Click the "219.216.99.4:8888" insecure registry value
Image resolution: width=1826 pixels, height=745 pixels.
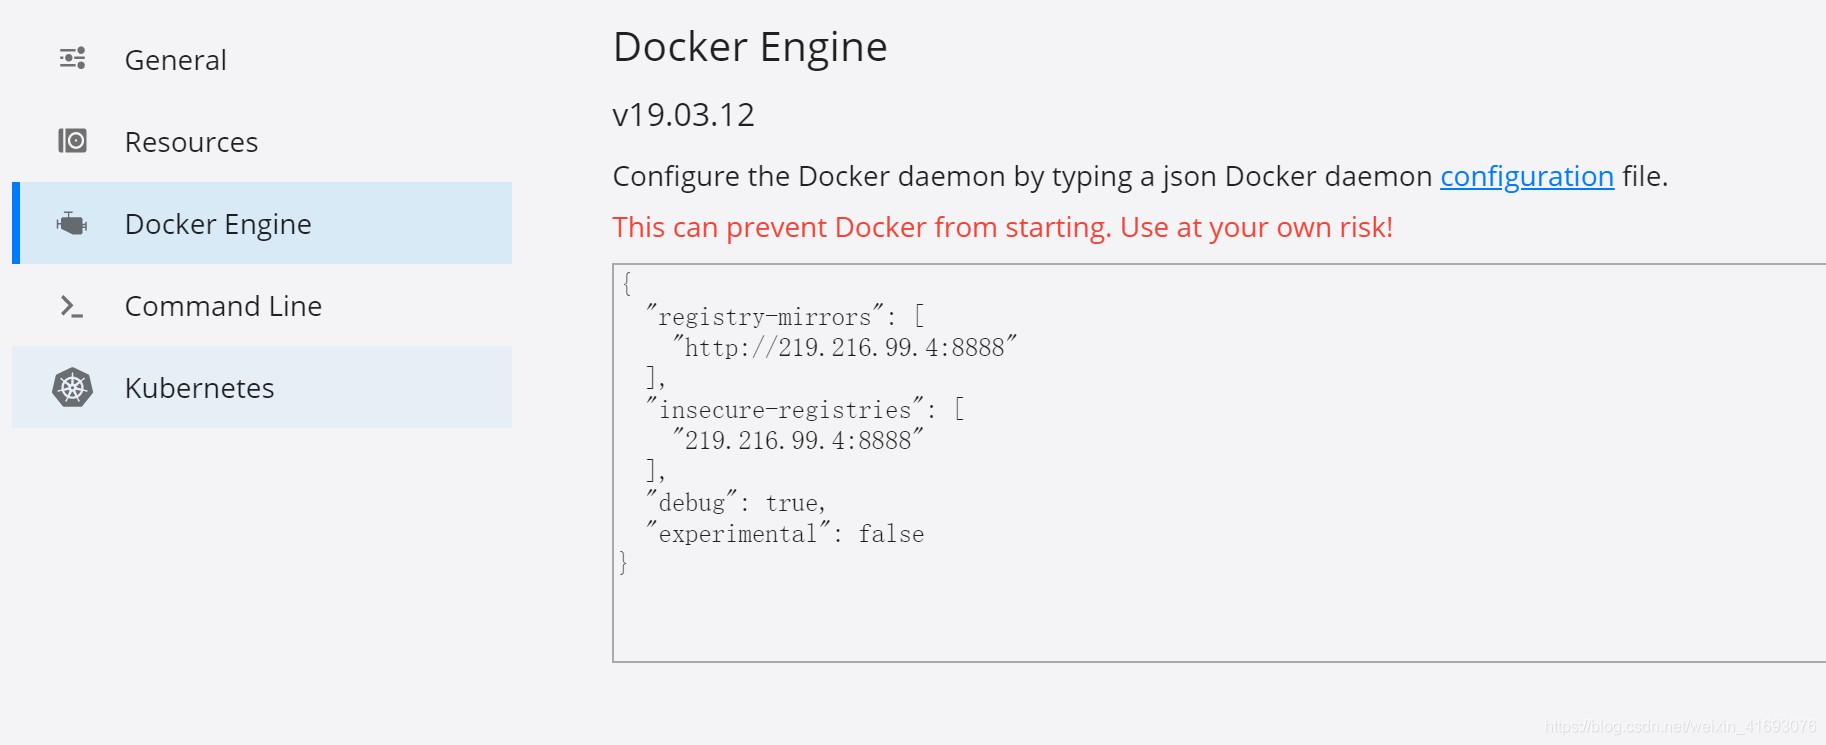[797, 440]
